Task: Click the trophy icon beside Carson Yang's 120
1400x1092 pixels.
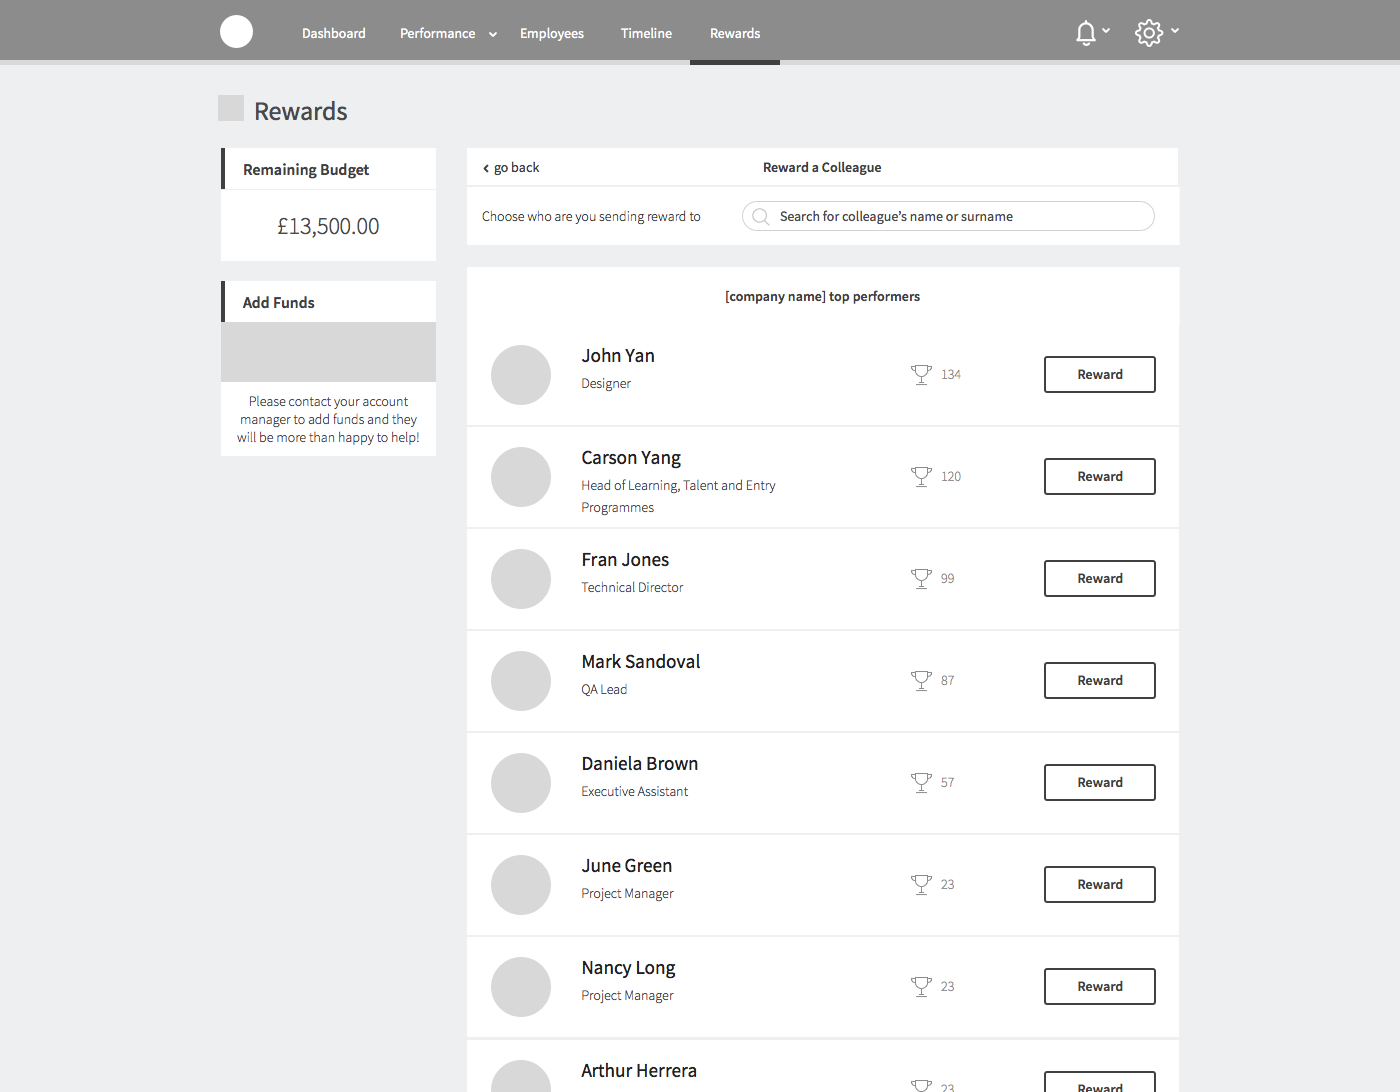Action: (921, 476)
